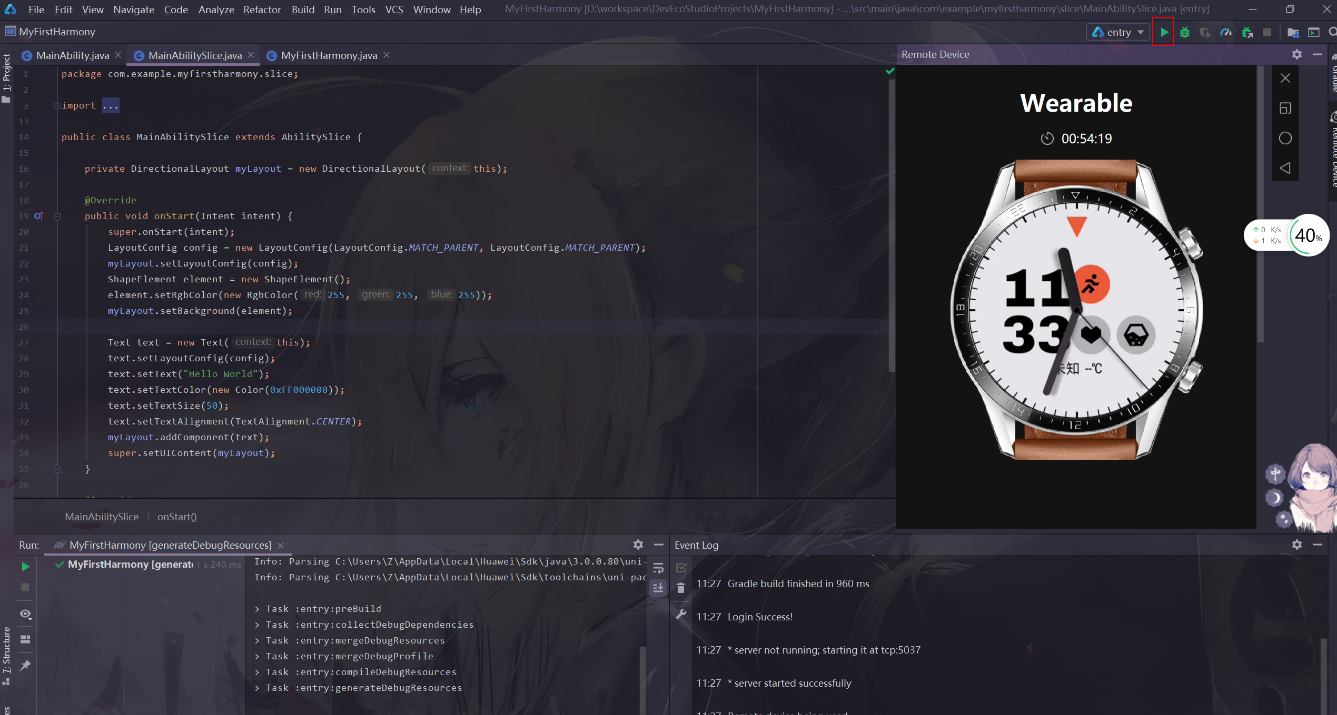Tap the gray hexagon icon on watch face
Viewport: 1337px width, 715px height.
(1135, 335)
